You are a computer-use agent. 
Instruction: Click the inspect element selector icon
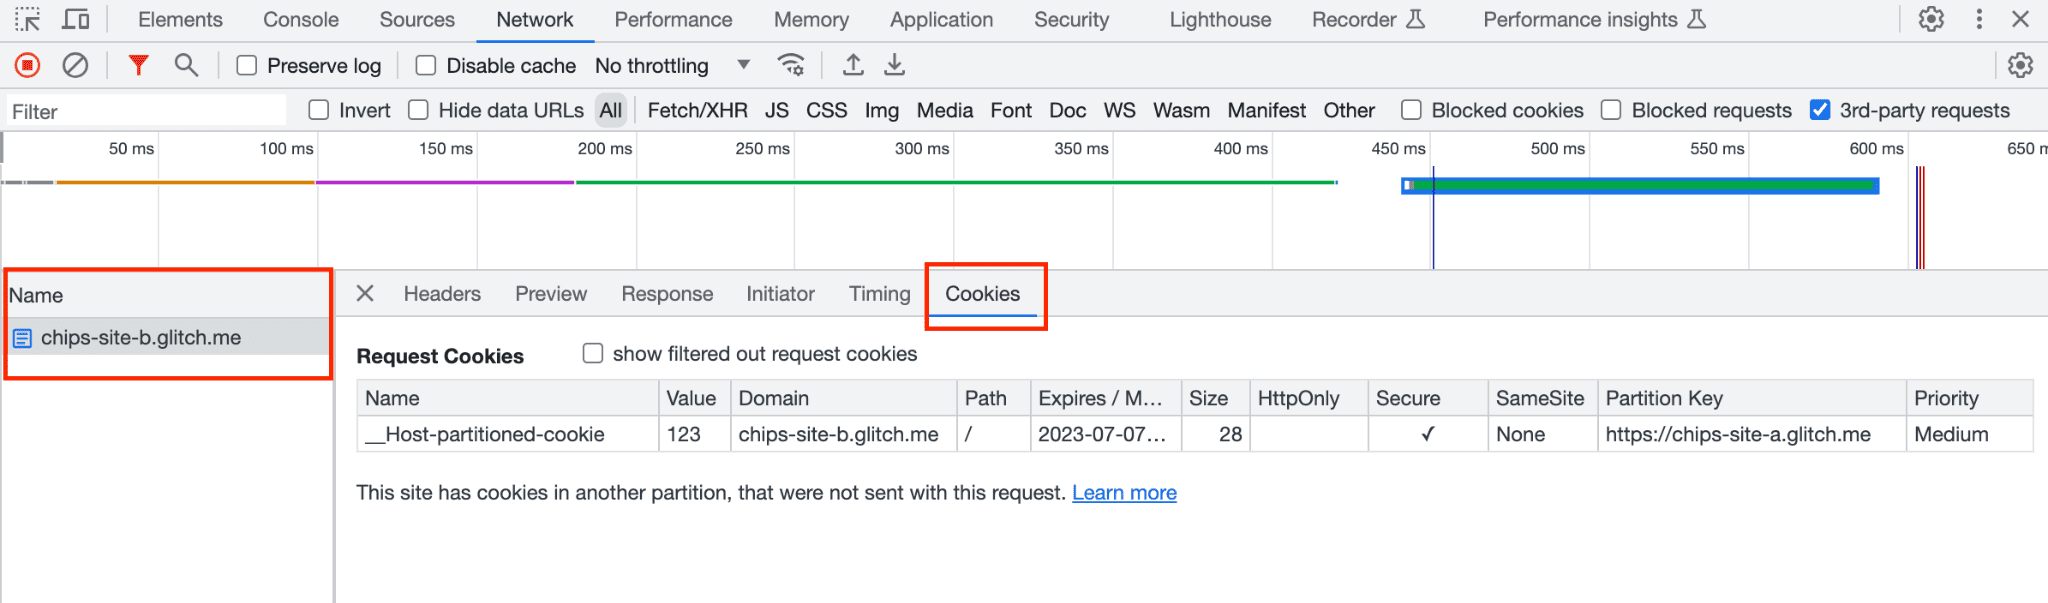[27, 19]
